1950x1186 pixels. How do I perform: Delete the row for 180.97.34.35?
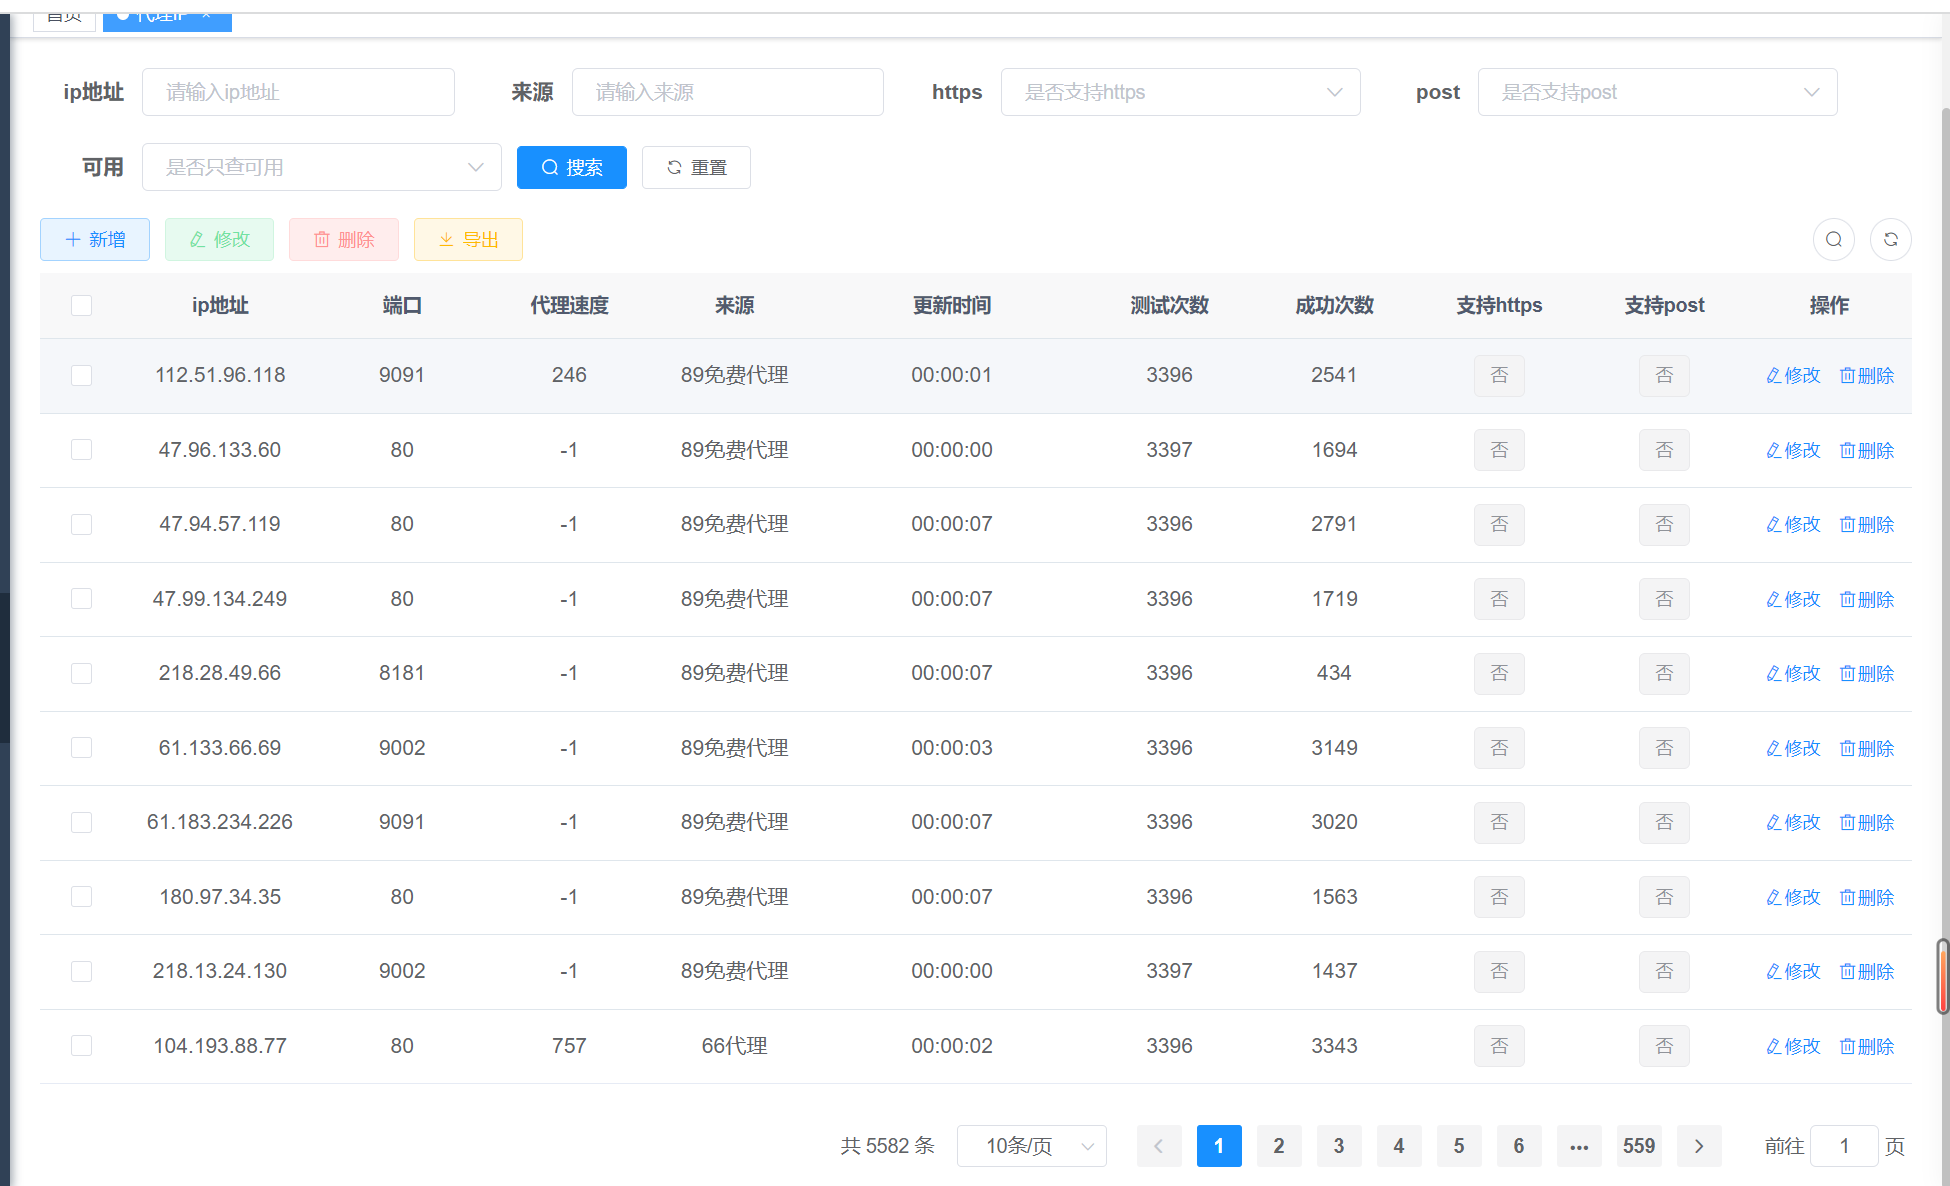[x=1867, y=897]
